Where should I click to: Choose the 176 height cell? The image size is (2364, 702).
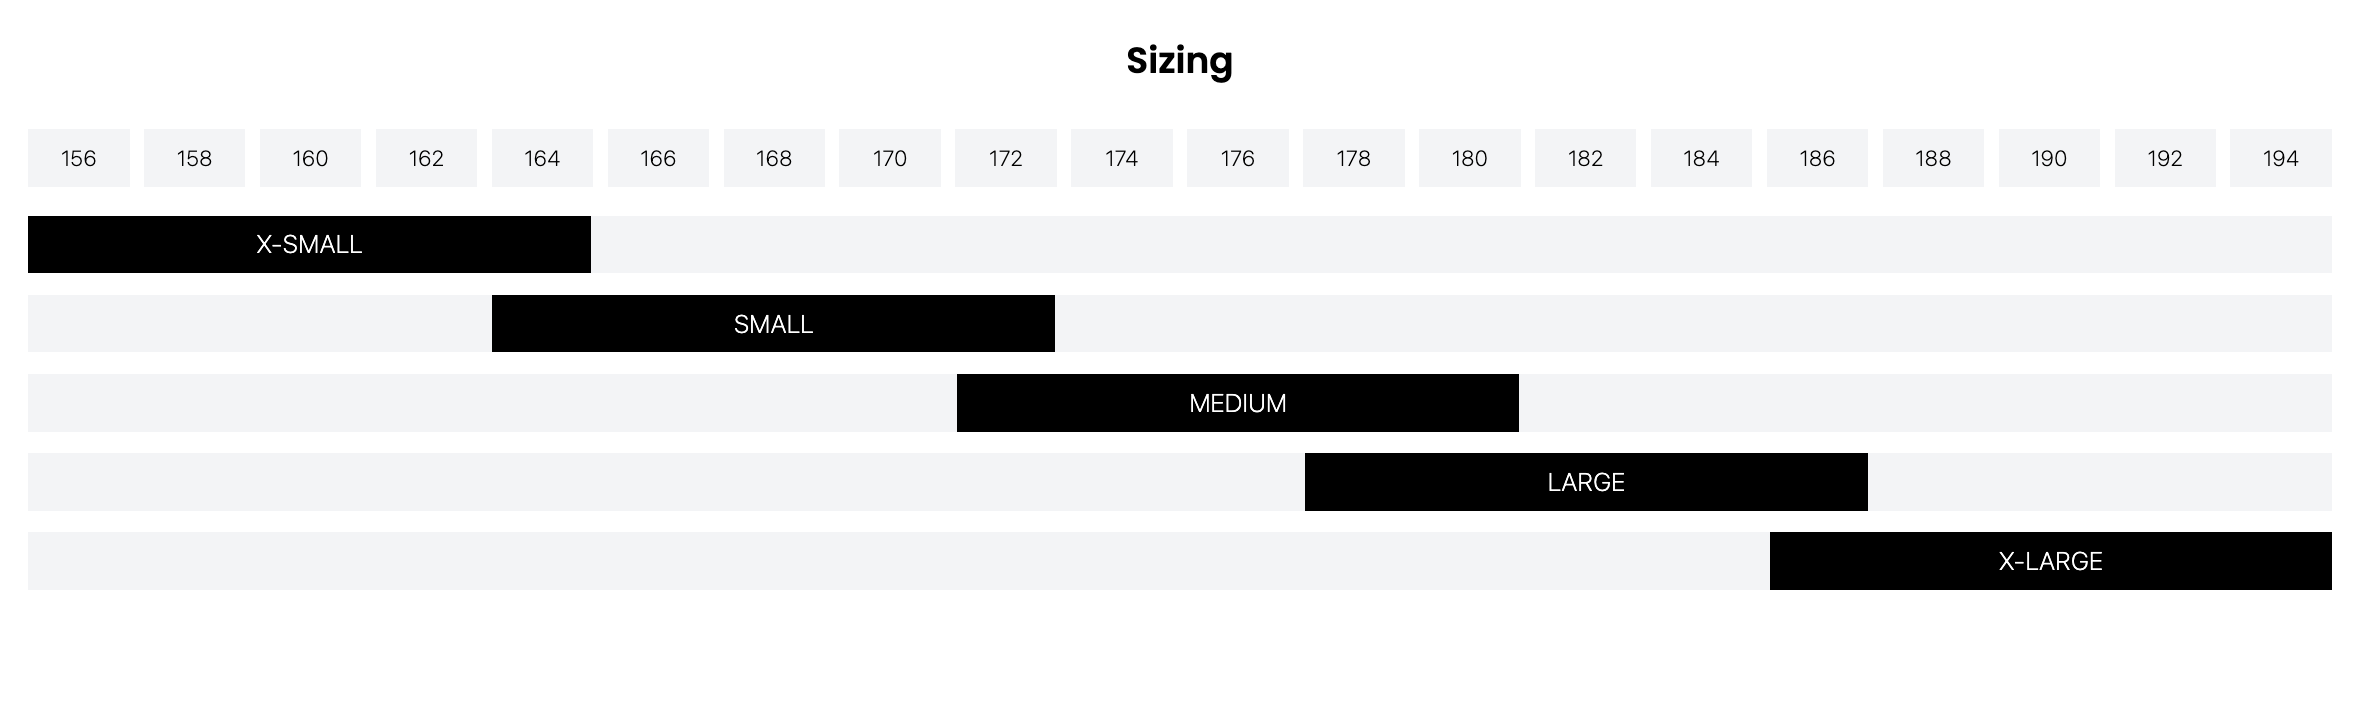tap(1237, 158)
